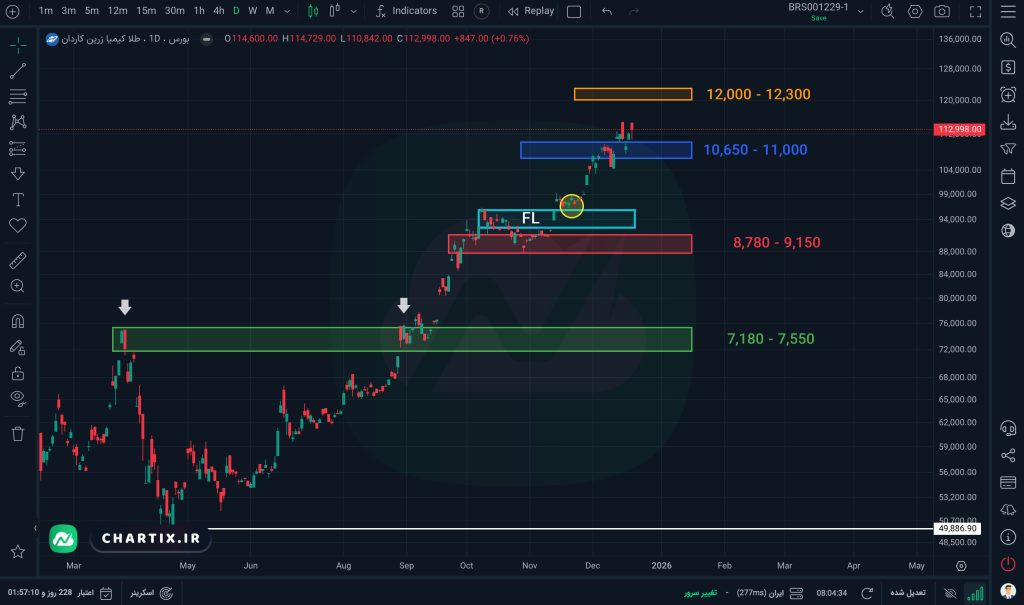Open the alarm clock alerts panel
The image size is (1024, 605).
(x=1008, y=95)
